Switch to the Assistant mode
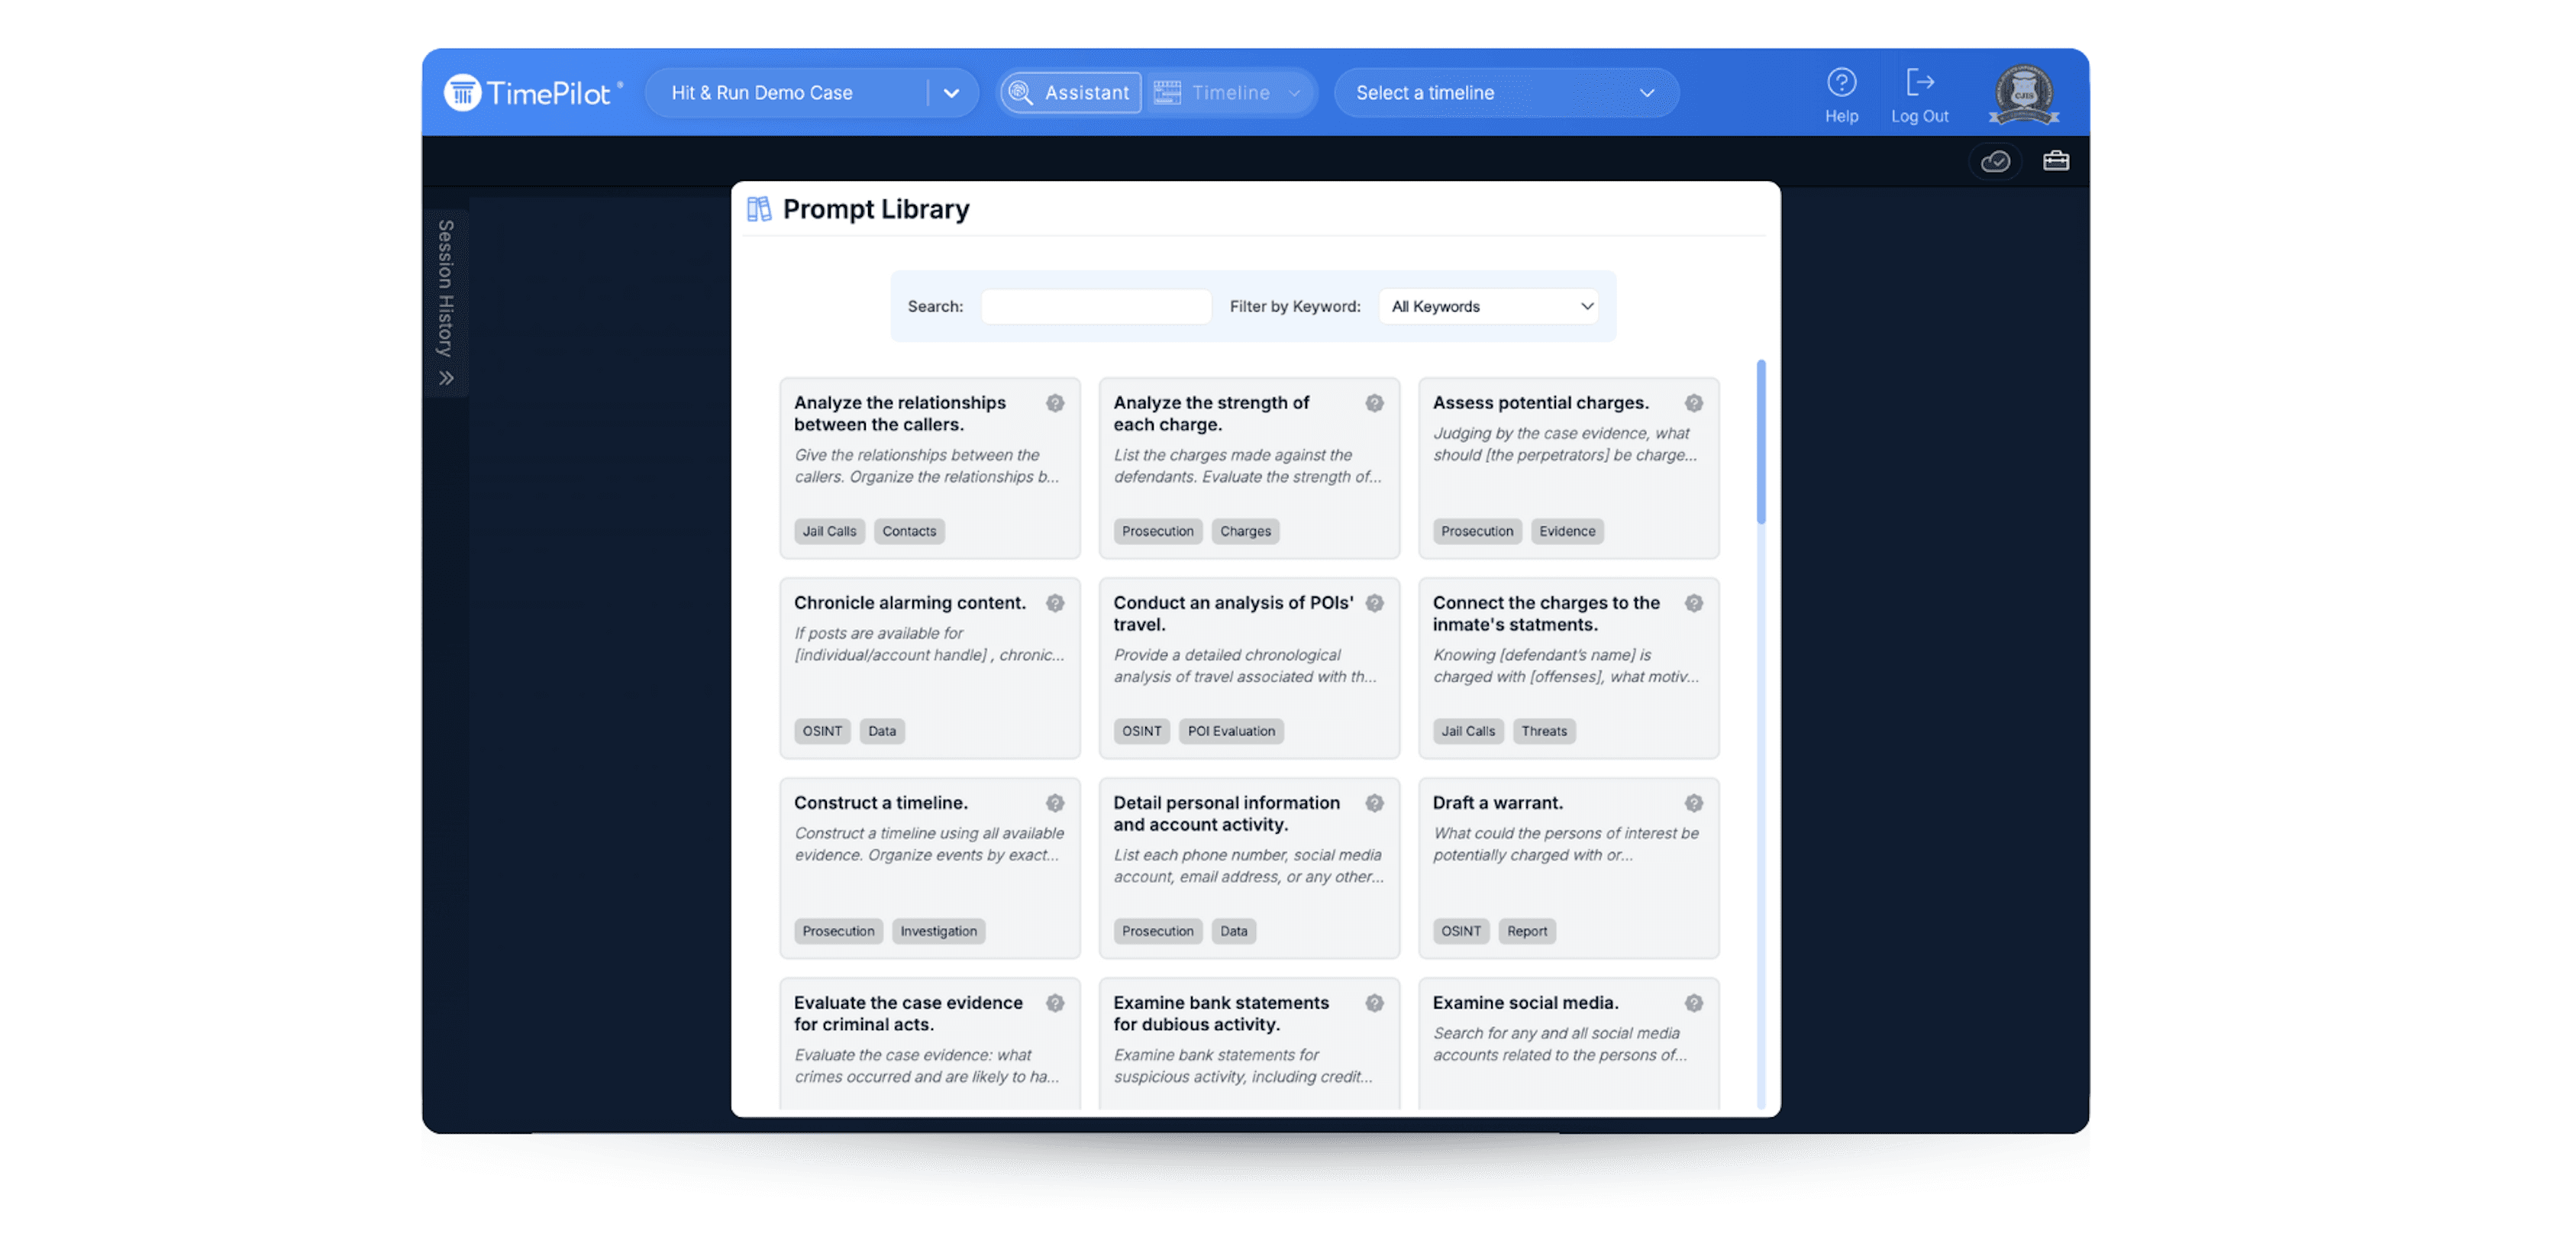 click(1071, 93)
